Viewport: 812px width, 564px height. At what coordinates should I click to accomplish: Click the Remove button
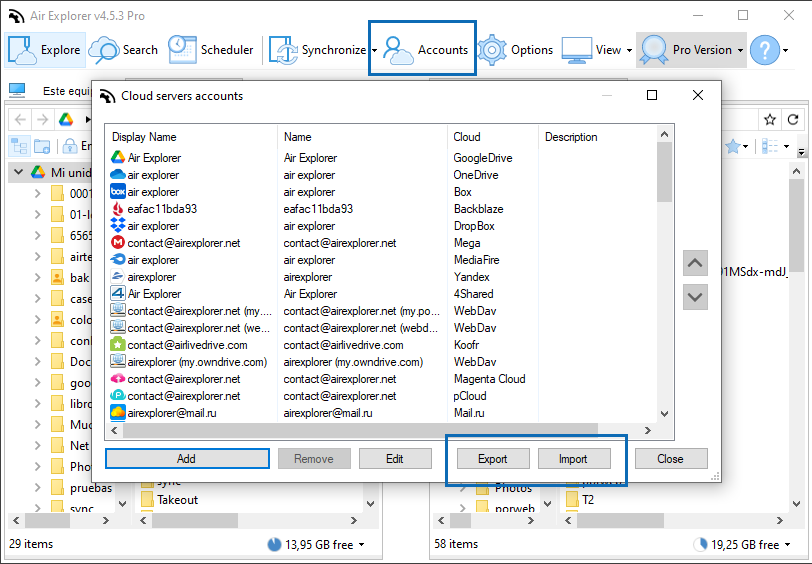[x=314, y=459]
